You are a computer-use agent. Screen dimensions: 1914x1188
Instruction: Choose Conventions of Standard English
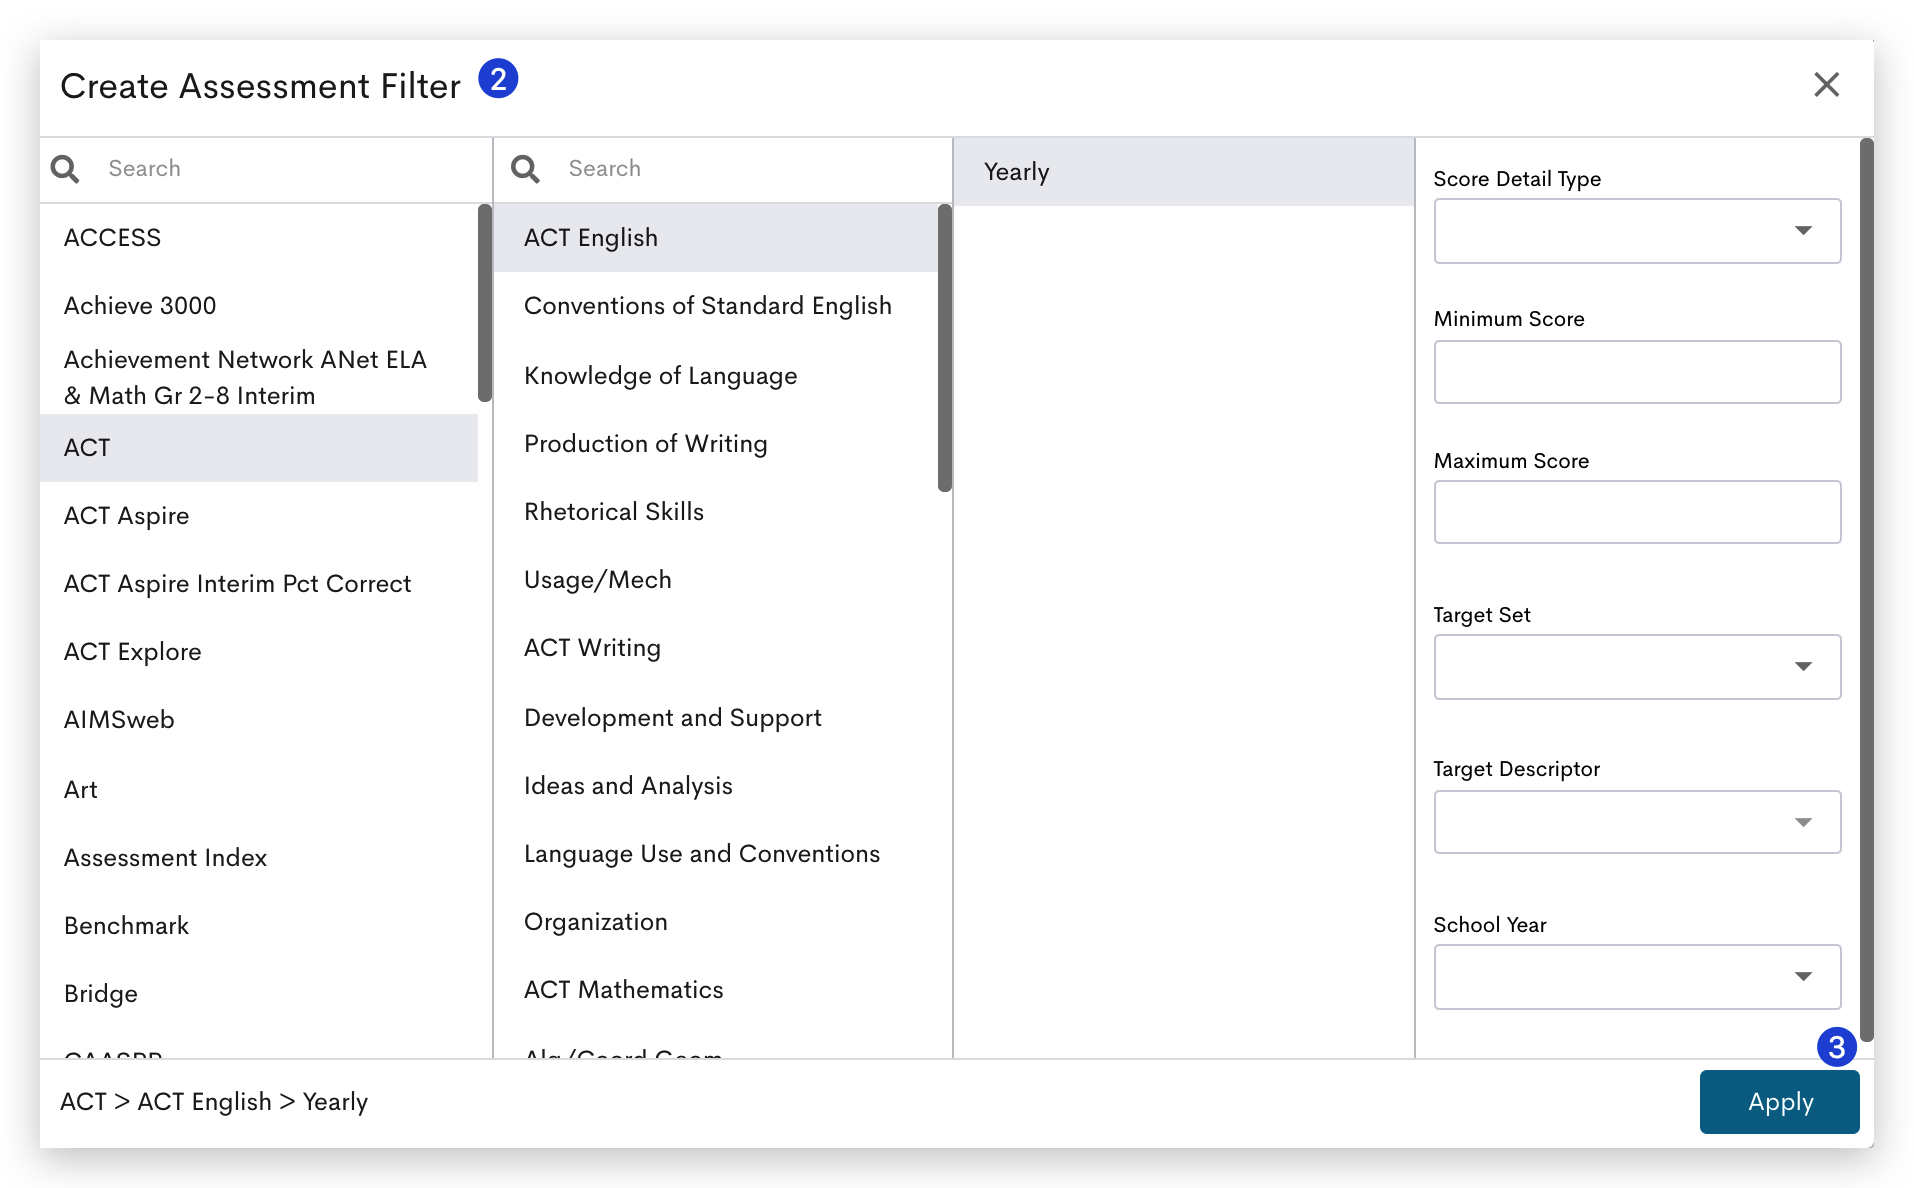point(716,306)
